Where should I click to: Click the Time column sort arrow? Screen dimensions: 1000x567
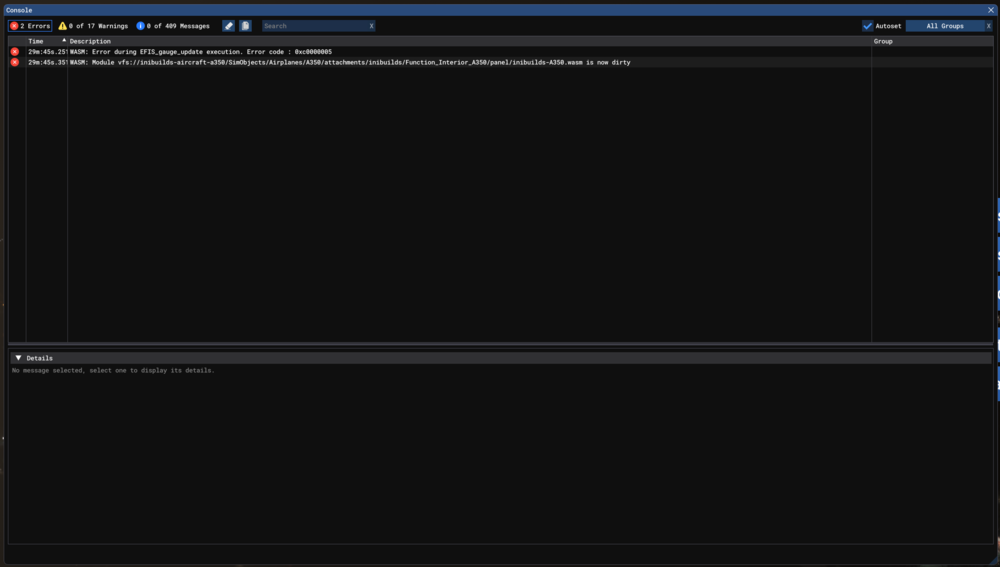[x=64, y=40]
